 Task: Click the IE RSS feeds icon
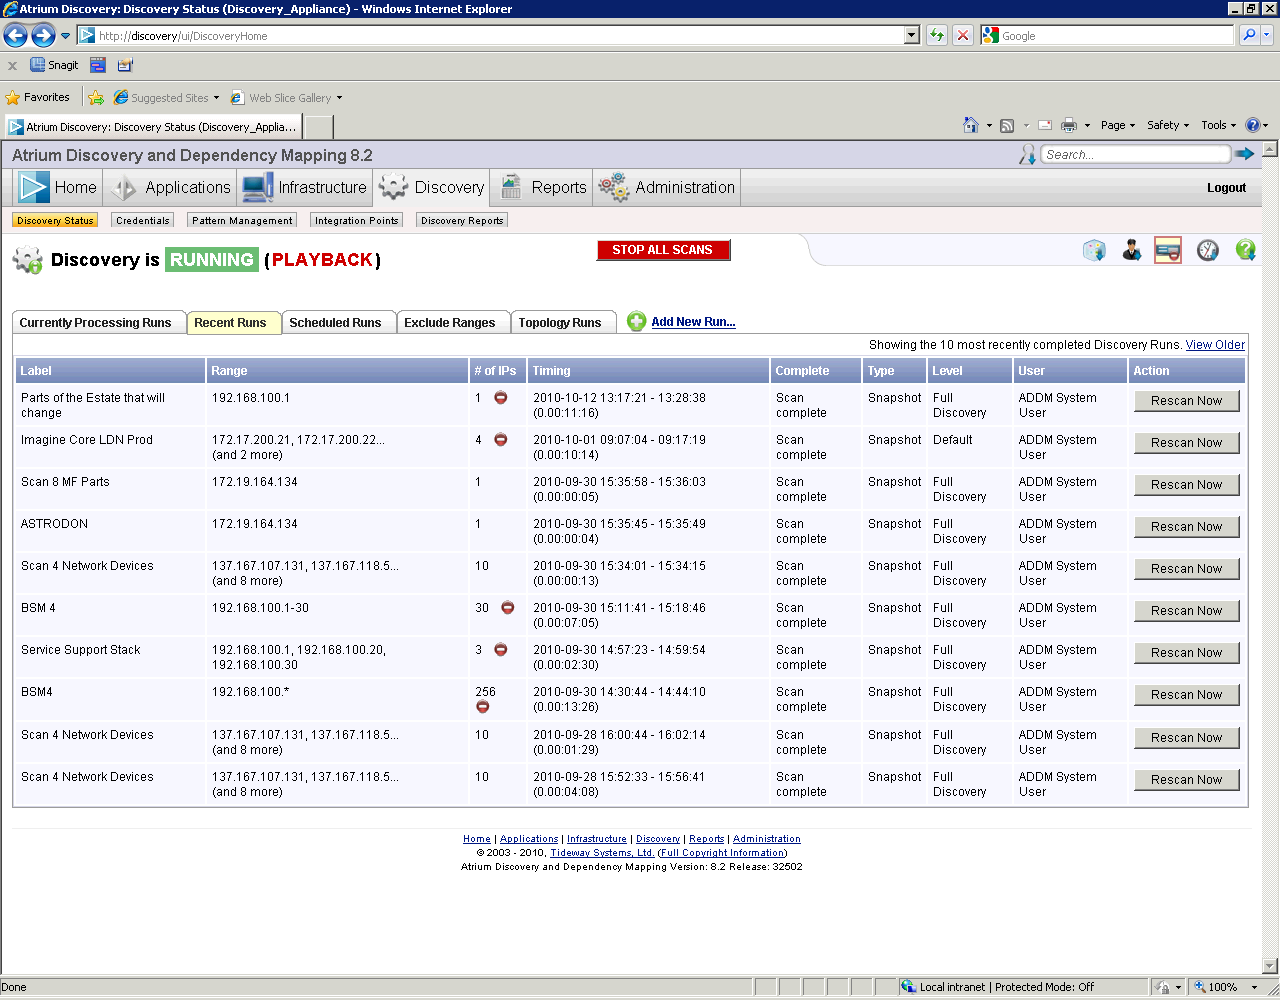pos(1007,125)
